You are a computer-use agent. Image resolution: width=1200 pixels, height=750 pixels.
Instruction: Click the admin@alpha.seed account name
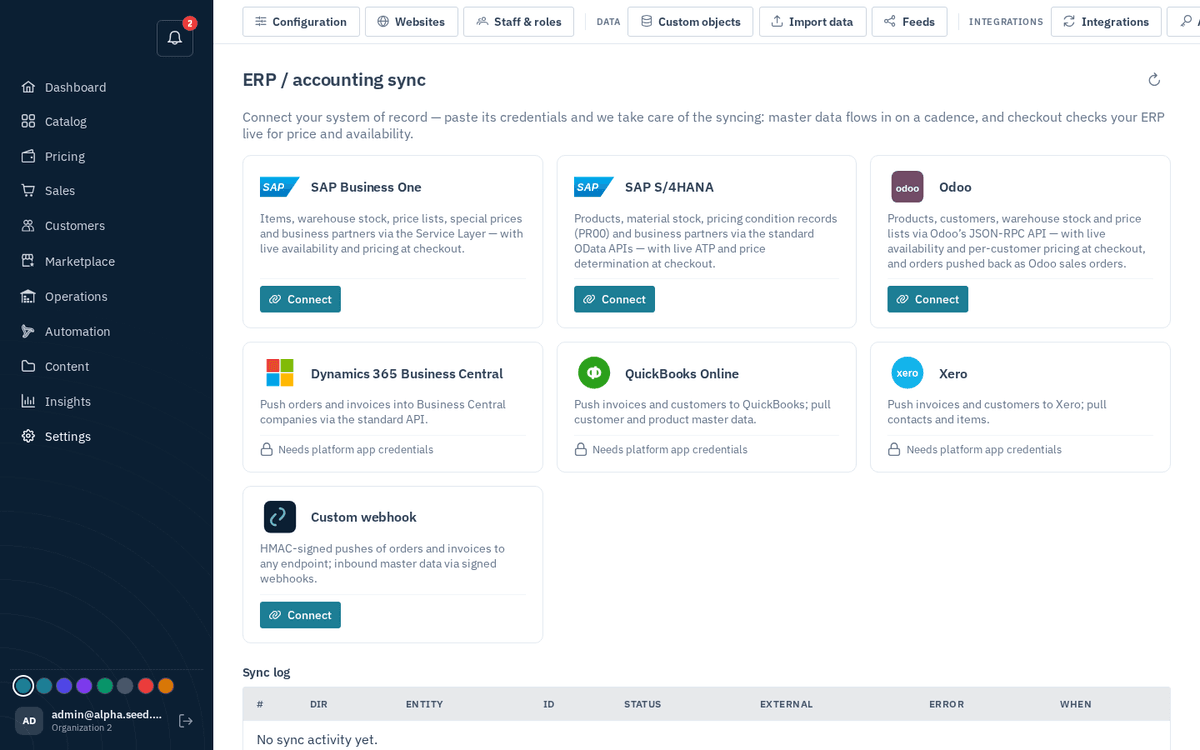[107, 714]
